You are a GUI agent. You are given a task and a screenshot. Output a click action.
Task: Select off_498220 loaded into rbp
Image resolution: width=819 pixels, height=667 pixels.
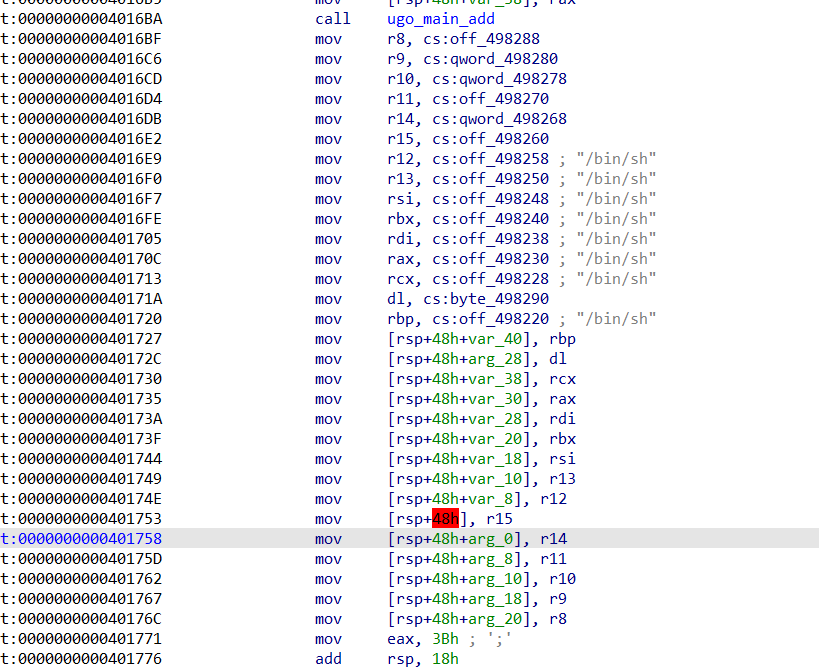click(504, 319)
